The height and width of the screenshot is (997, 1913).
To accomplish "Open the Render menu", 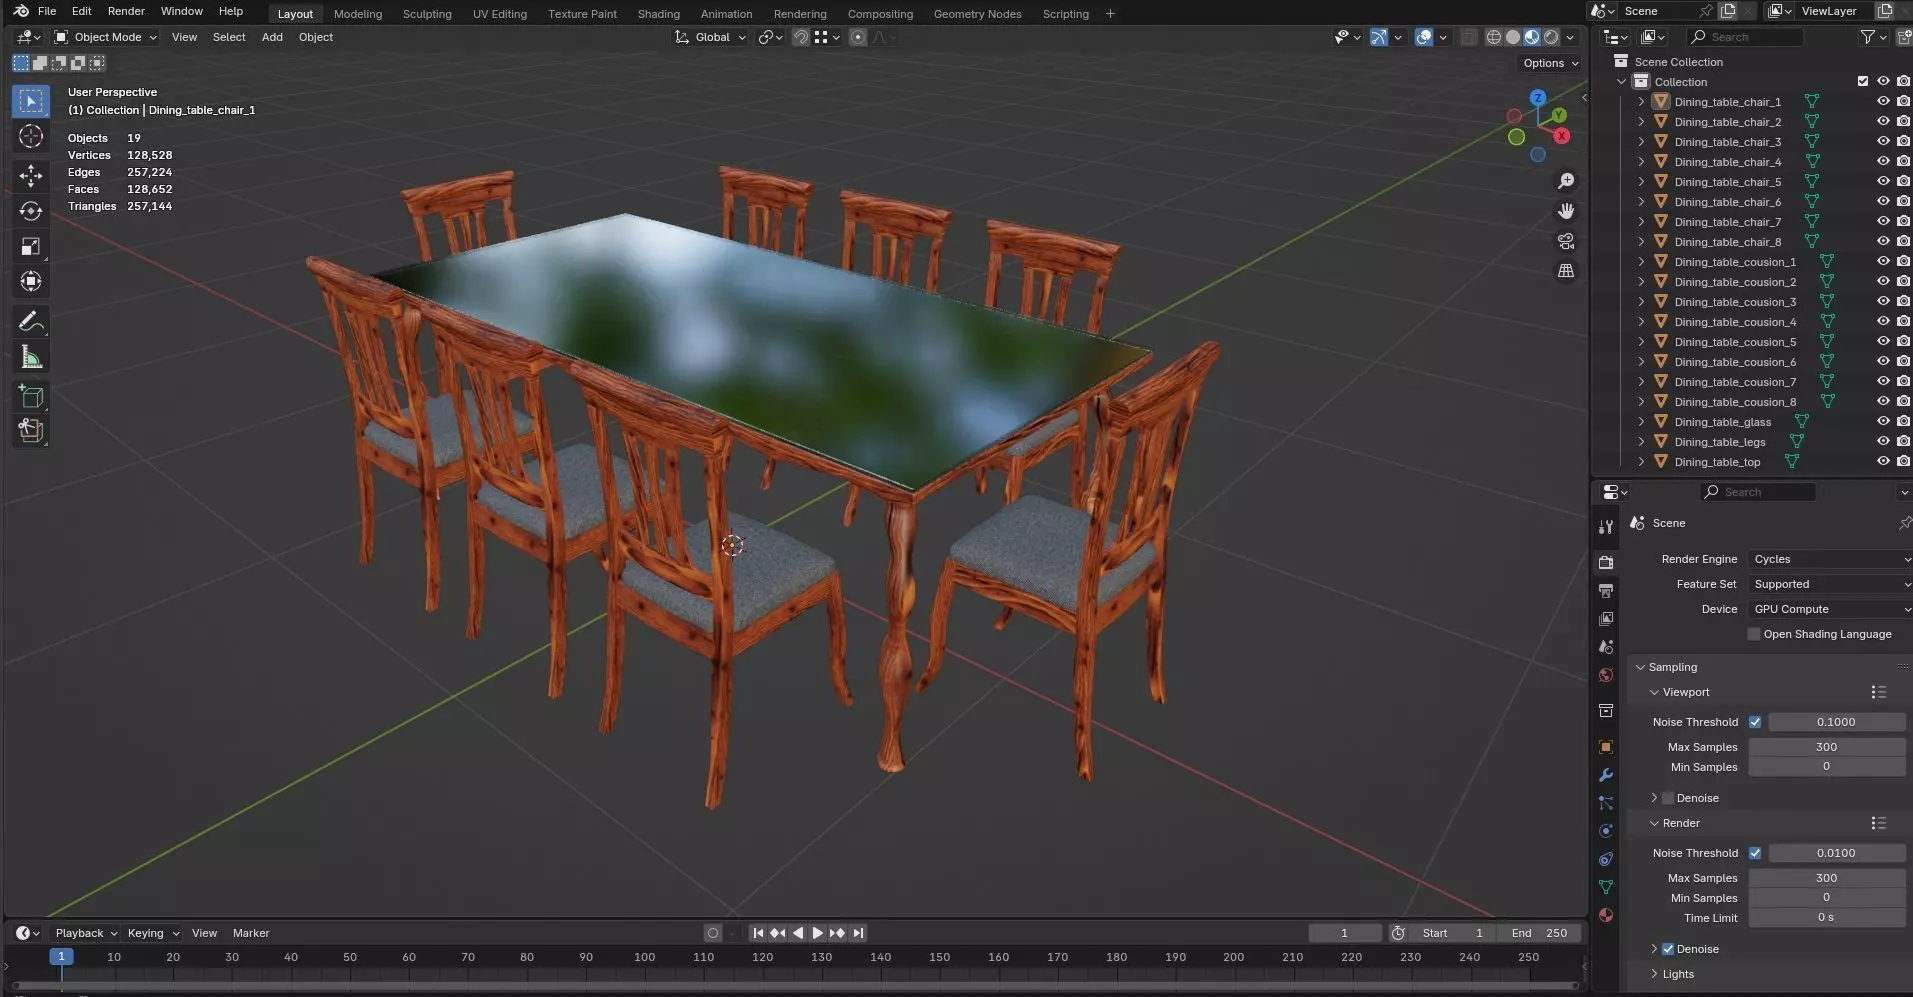I will pos(126,11).
